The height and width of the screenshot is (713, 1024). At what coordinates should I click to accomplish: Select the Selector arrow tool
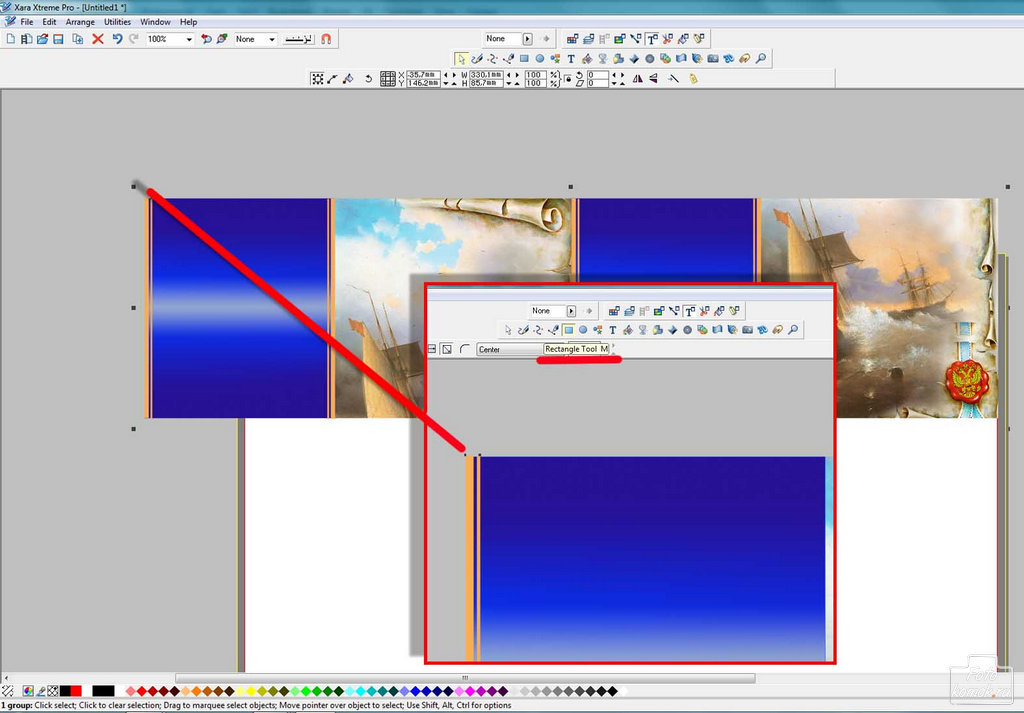point(461,59)
